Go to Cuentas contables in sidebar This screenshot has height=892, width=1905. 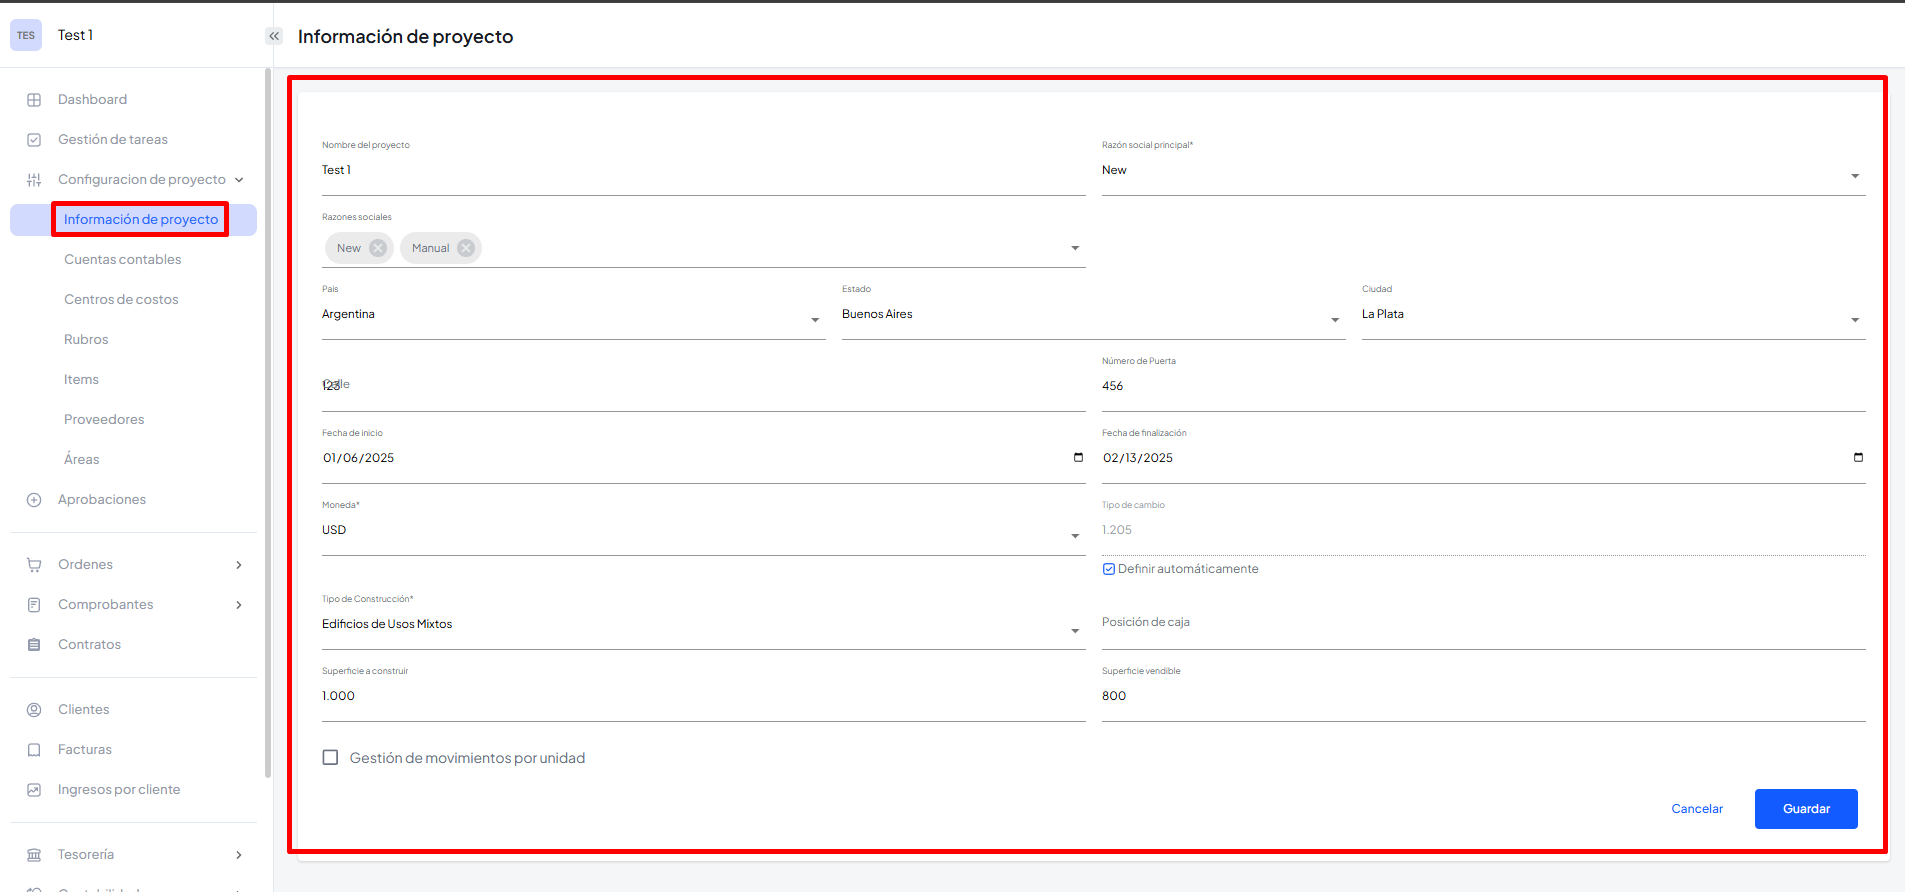(123, 260)
